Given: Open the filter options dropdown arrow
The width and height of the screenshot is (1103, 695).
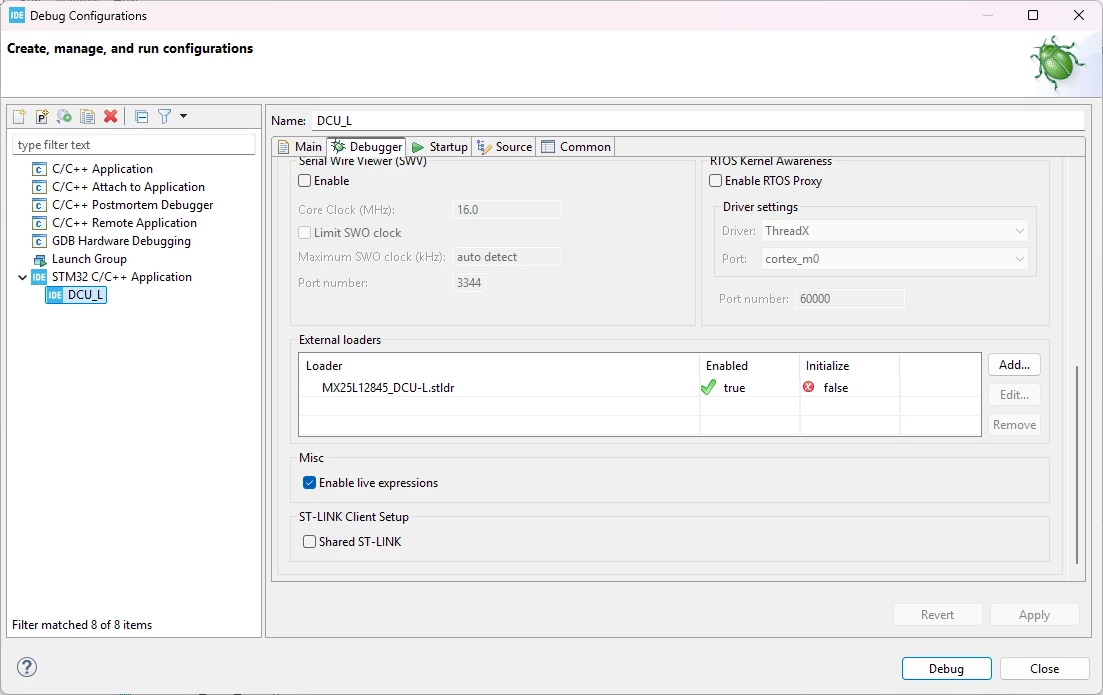Looking at the screenshot, I should click(184, 116).
